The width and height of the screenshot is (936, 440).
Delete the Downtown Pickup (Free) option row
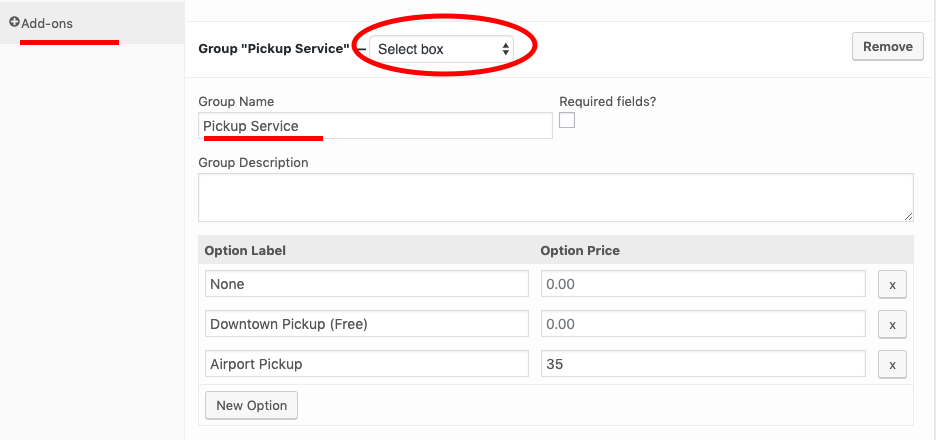[x=892, y=324]
